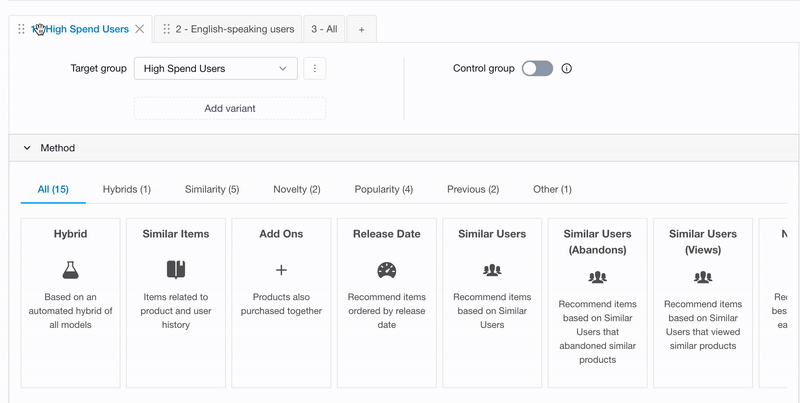Image resolution: width=800 pixels, height=403 pixels.
Task: Click the Add Ons plus icon
Action: point(281,270)
